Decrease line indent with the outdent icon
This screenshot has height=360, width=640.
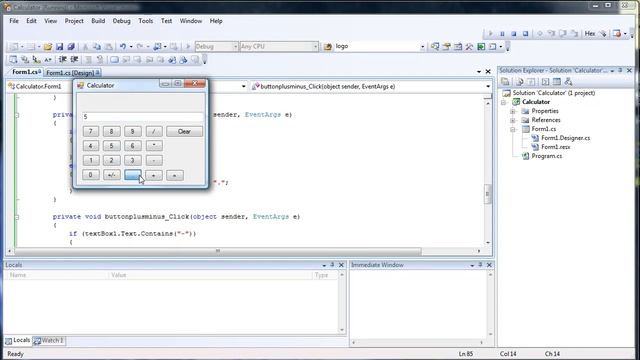[62, 60]
